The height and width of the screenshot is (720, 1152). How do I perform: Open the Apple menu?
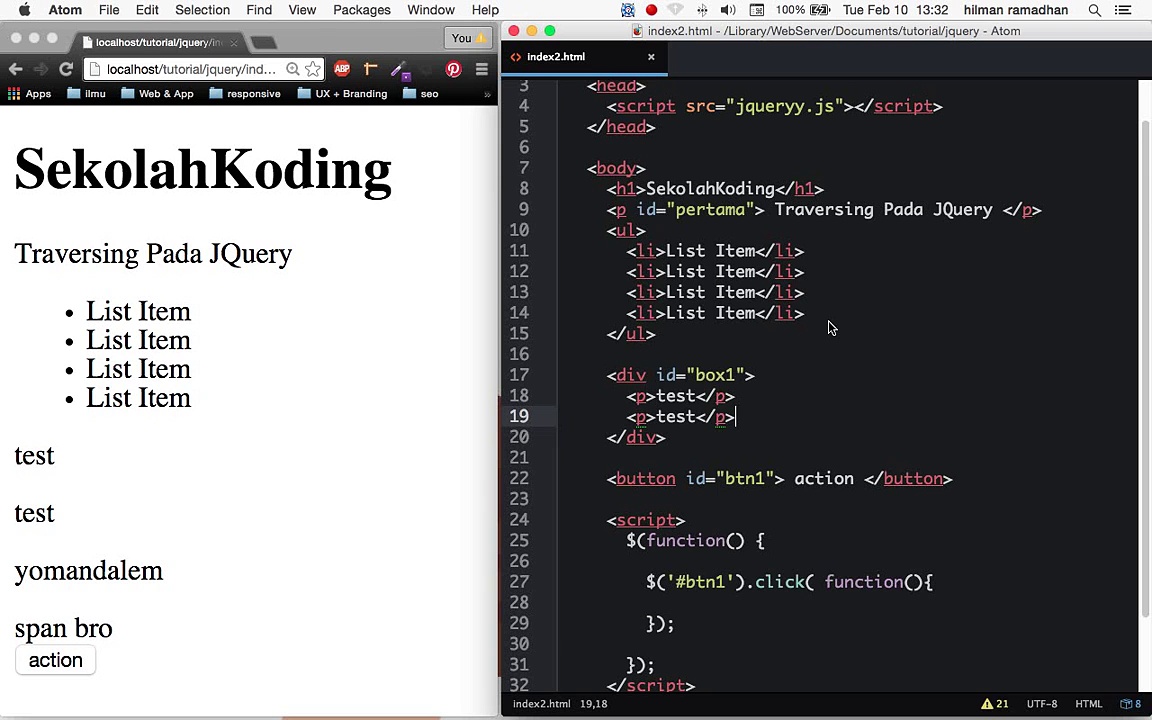tap(24, 10)
